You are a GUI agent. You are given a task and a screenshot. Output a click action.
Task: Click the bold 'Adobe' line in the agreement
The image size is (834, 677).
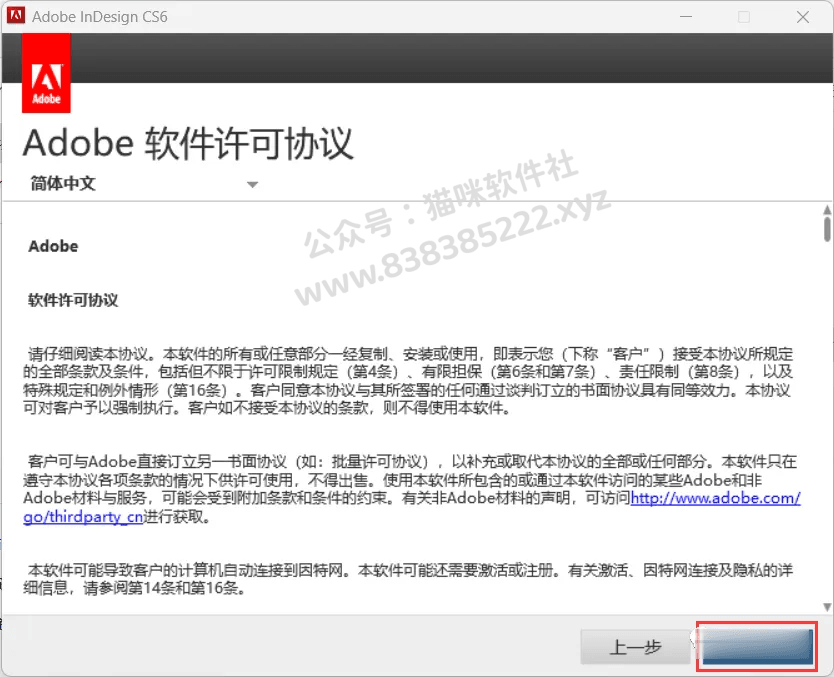point(53,246)
